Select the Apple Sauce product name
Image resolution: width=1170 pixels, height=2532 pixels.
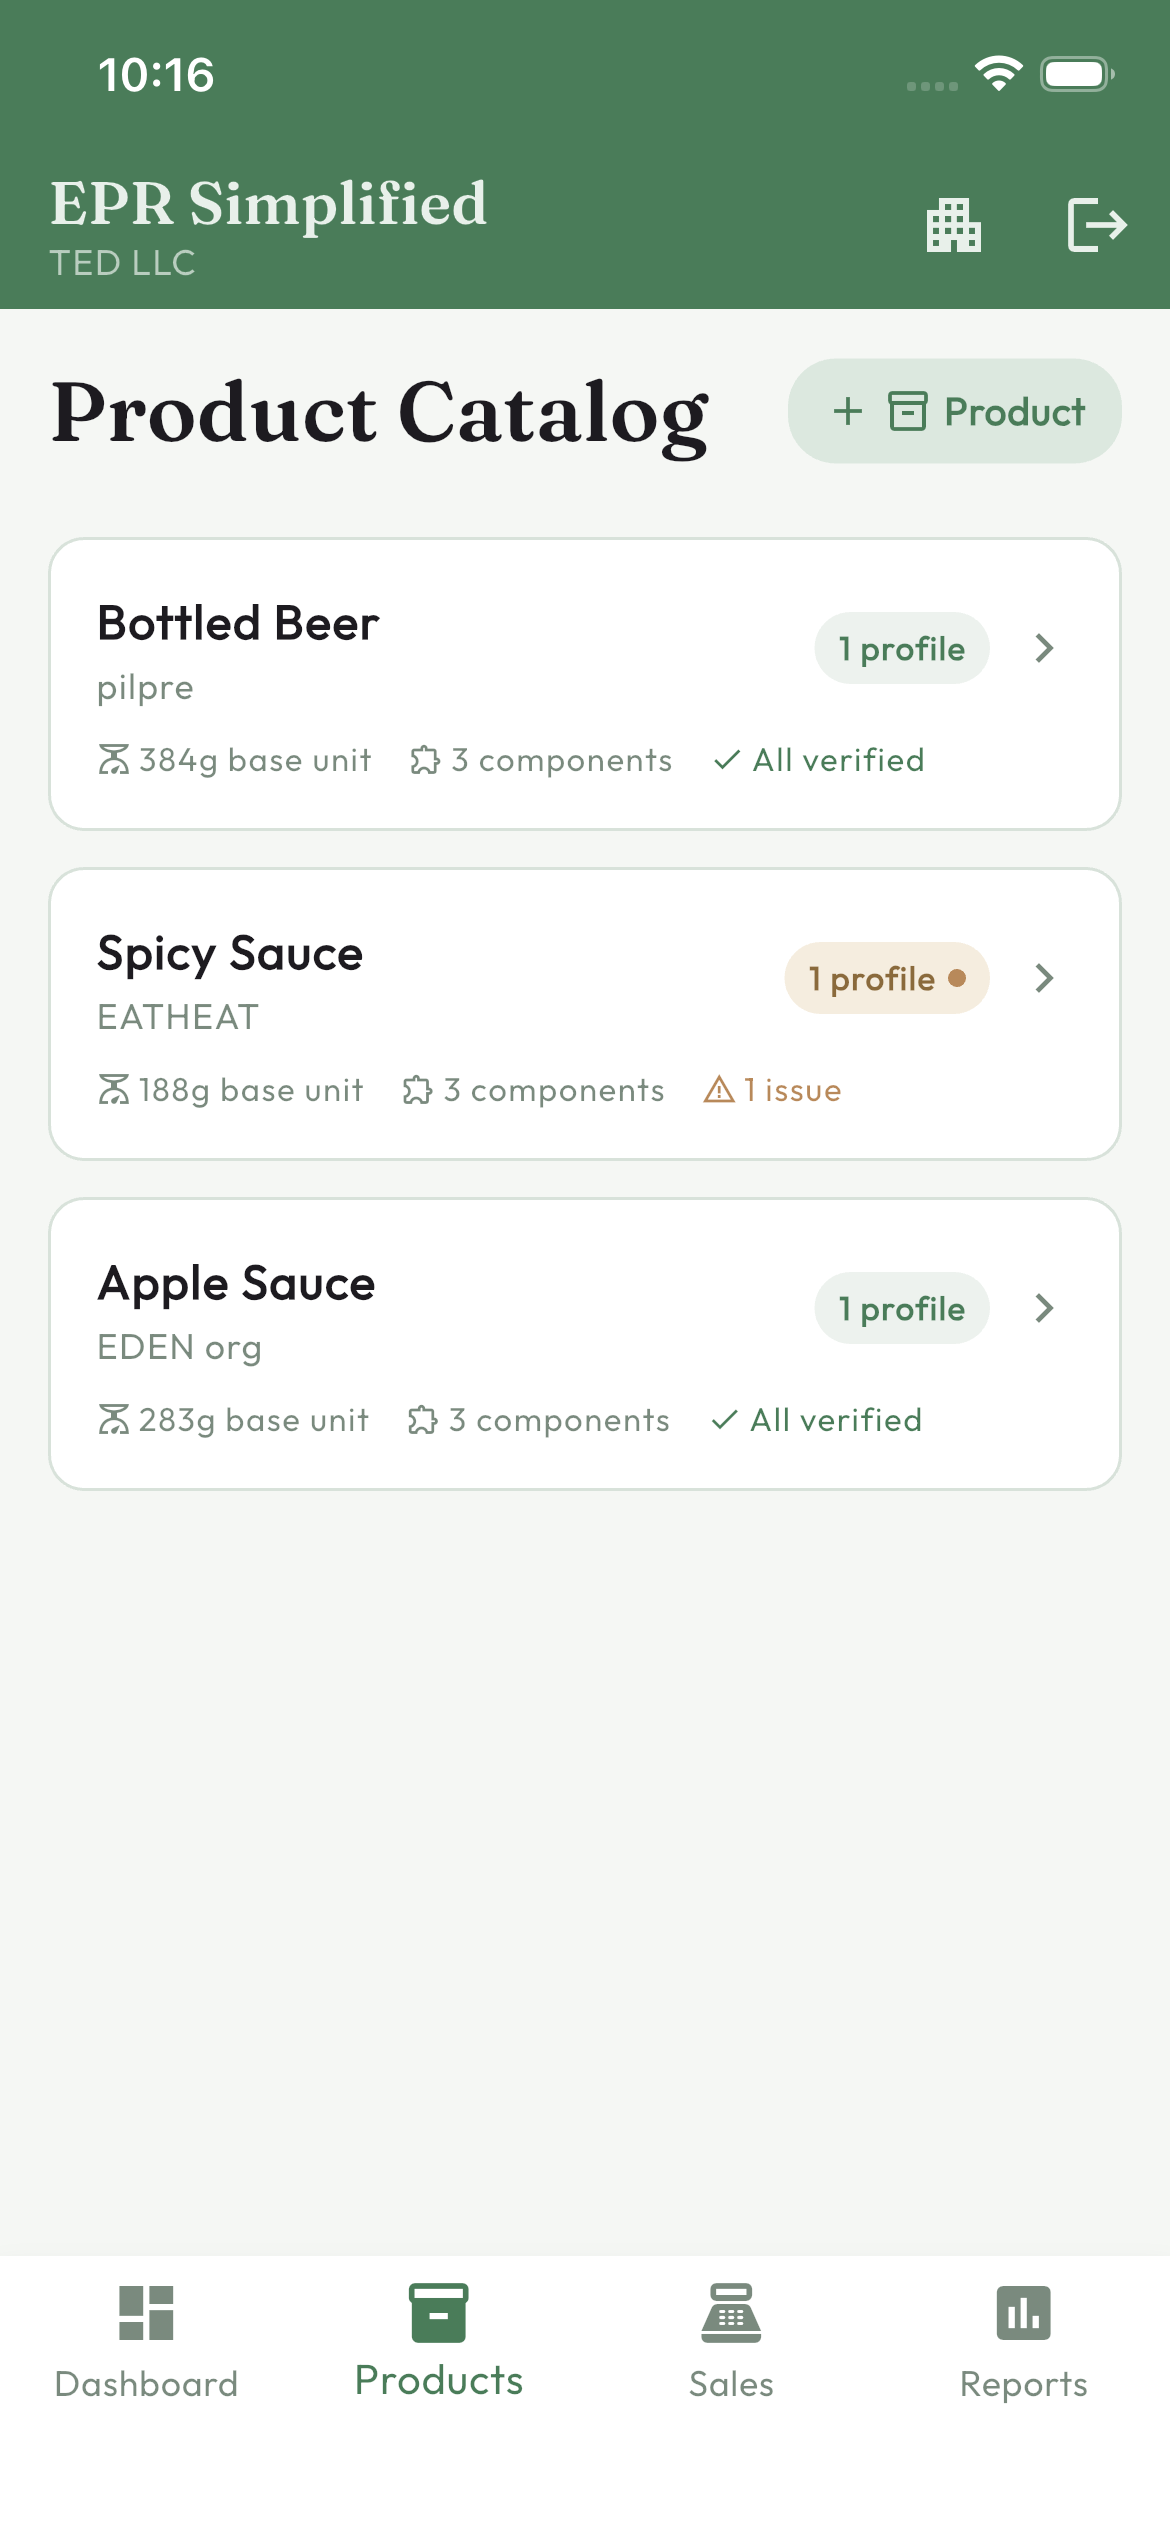point(236,1284)
